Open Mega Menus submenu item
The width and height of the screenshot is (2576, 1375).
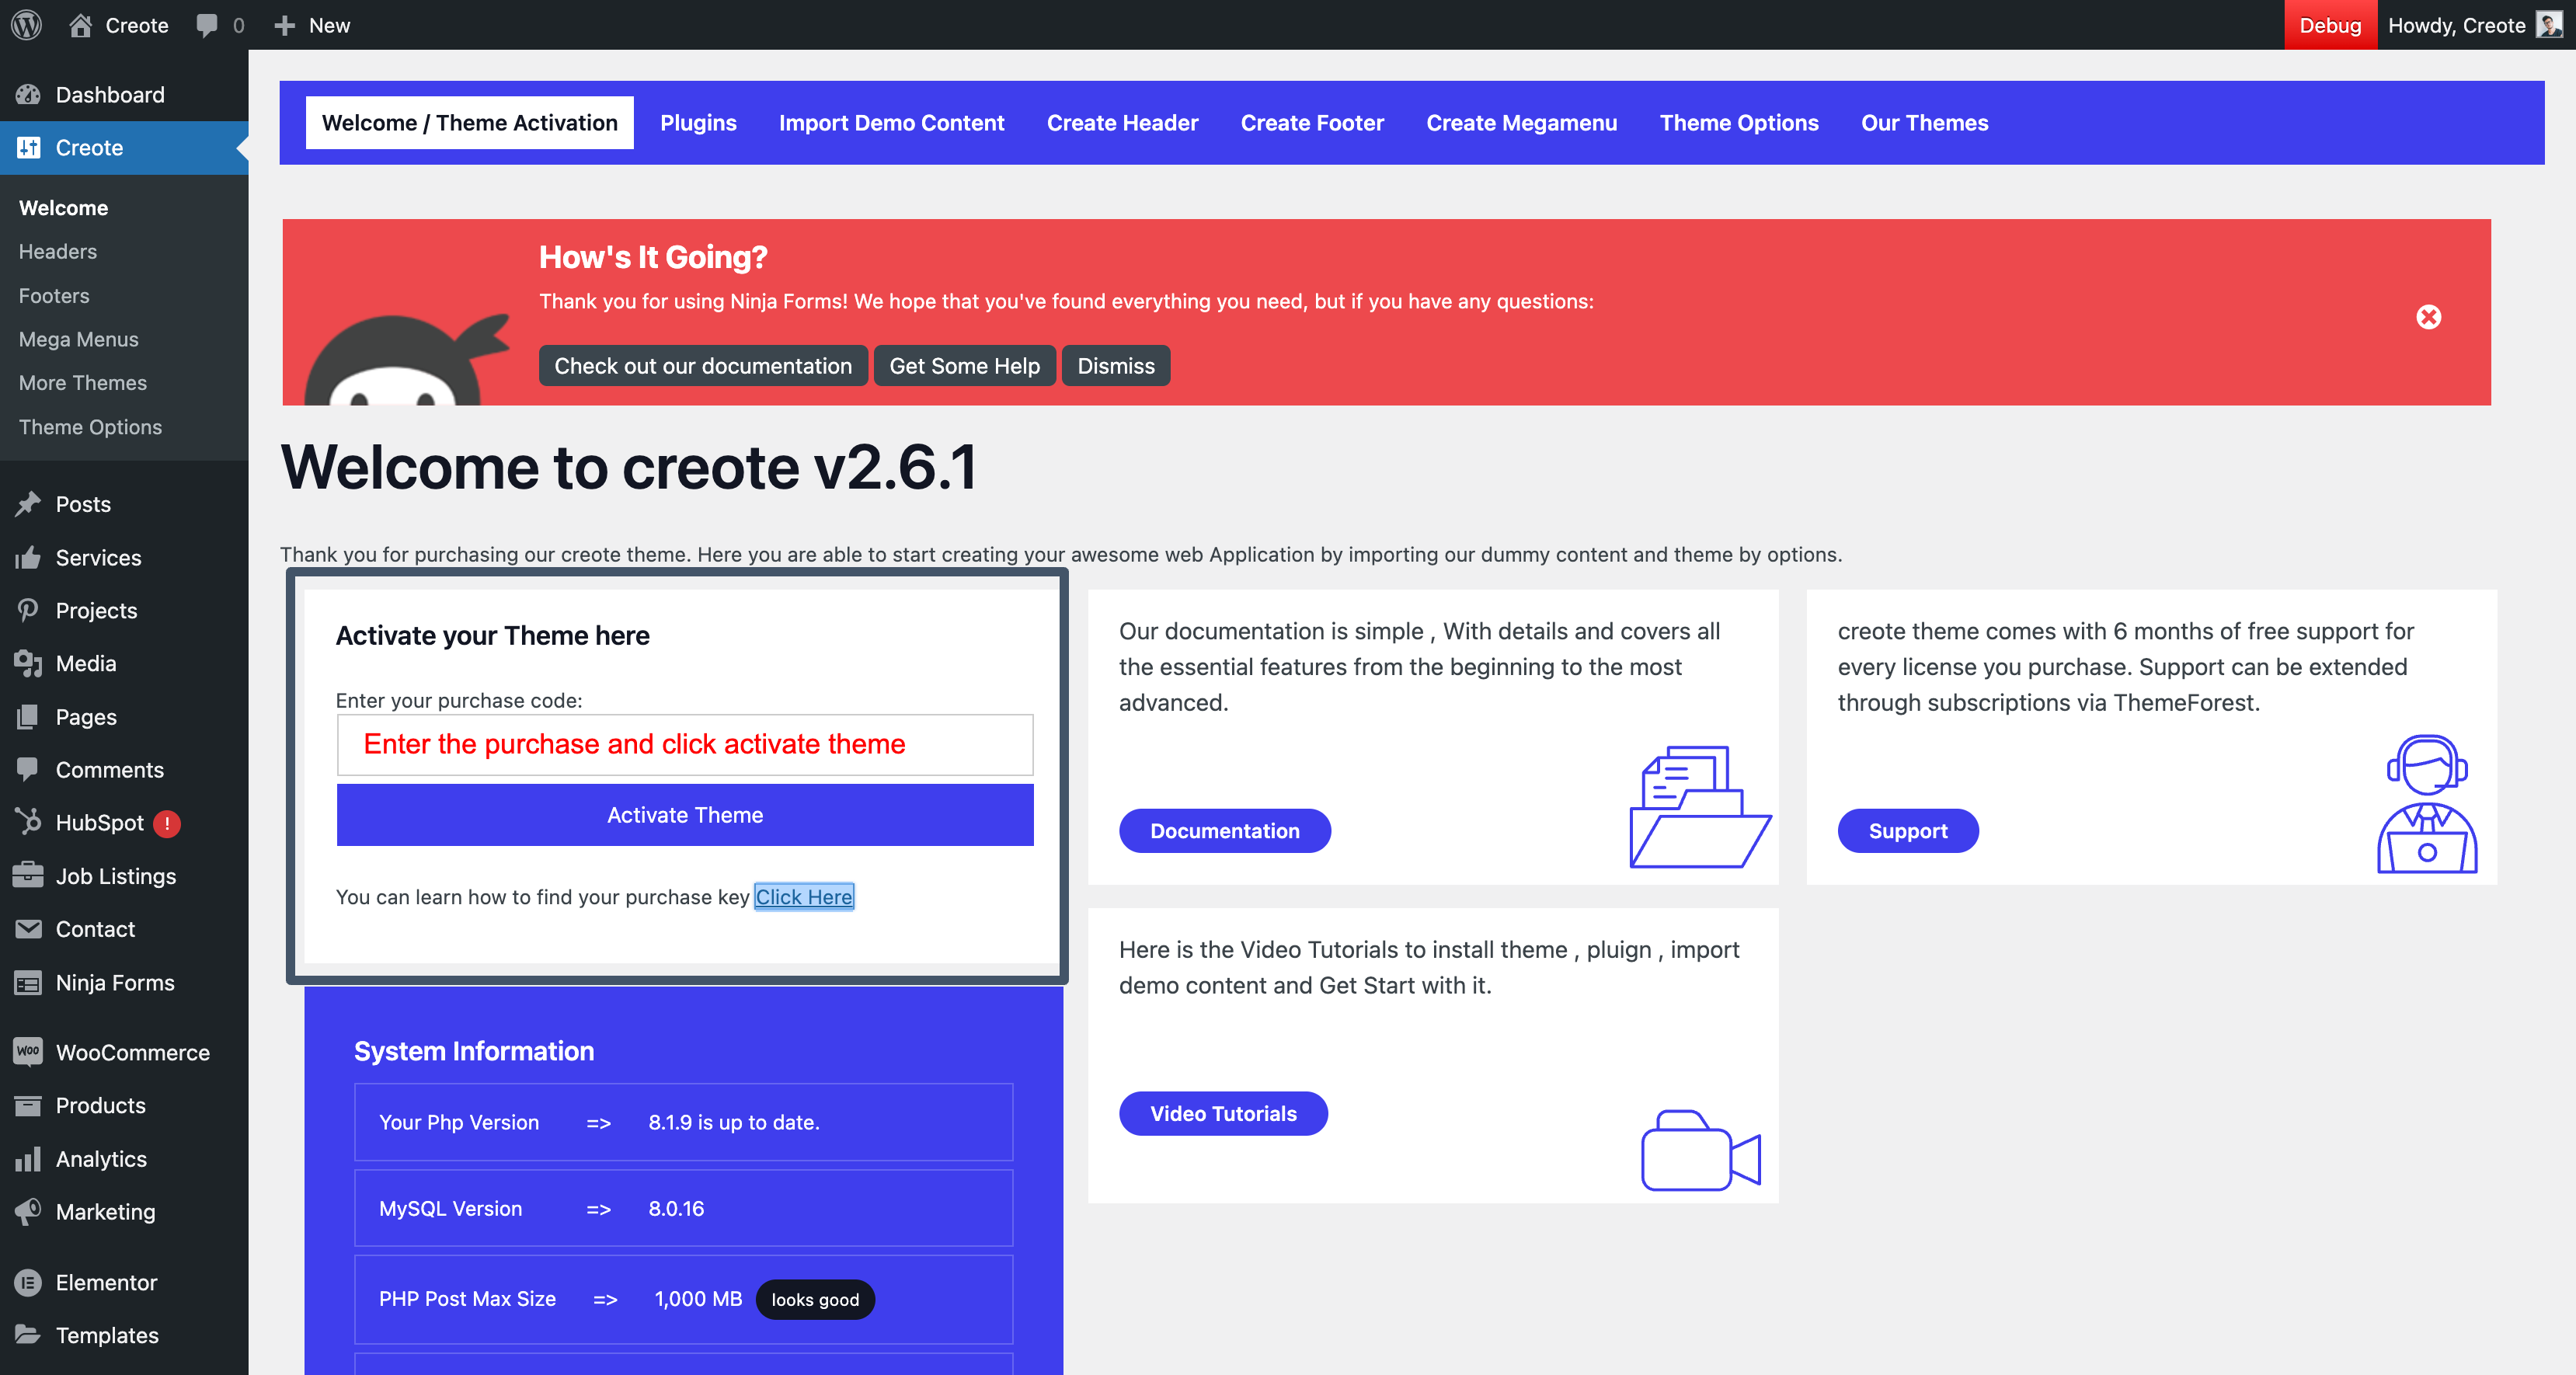pyautogui.click(x=79, y=340)
